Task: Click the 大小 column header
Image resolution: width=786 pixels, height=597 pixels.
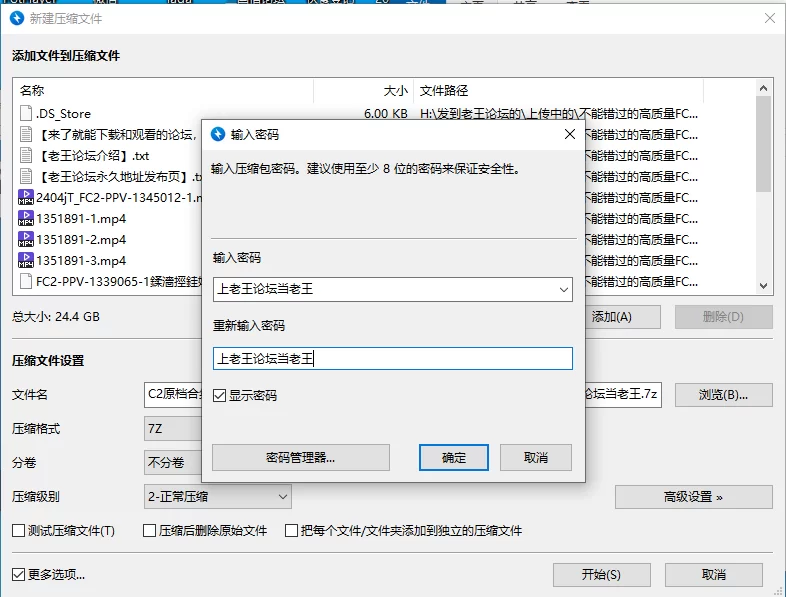Action: pyautogui.click(x=363, y=91)
